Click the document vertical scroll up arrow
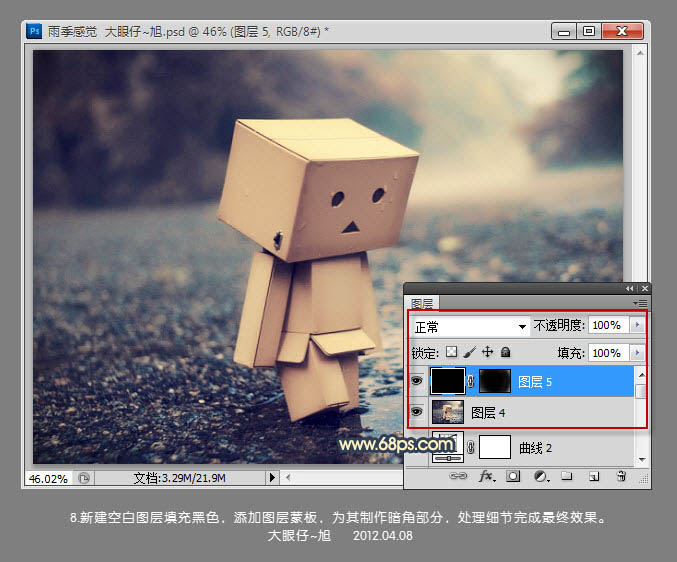The width and height of the screenshot is (677, 562). tap(640, 53)
